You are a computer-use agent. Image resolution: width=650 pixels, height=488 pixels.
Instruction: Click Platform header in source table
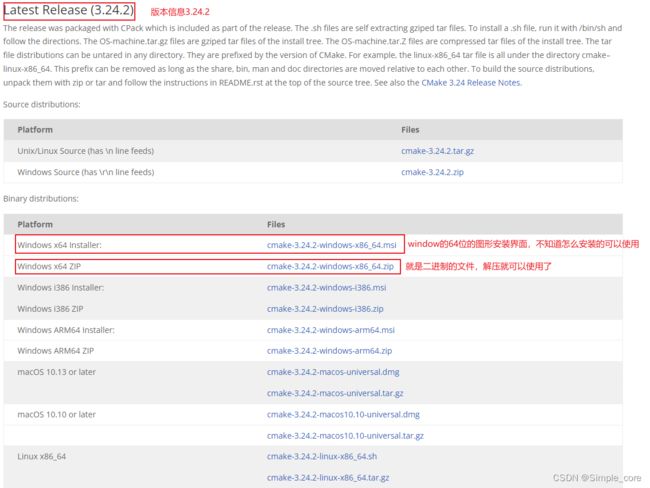(x=35, y=130)
